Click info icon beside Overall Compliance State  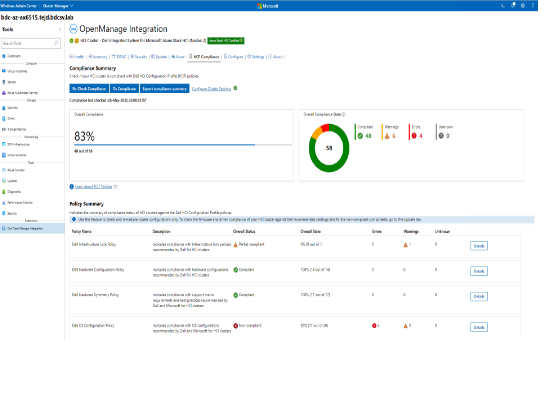point(344,114)
